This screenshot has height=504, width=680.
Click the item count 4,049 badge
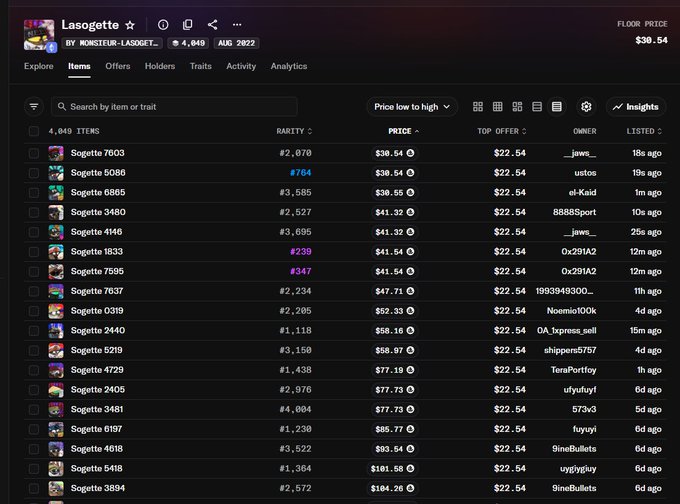[189, 43]
